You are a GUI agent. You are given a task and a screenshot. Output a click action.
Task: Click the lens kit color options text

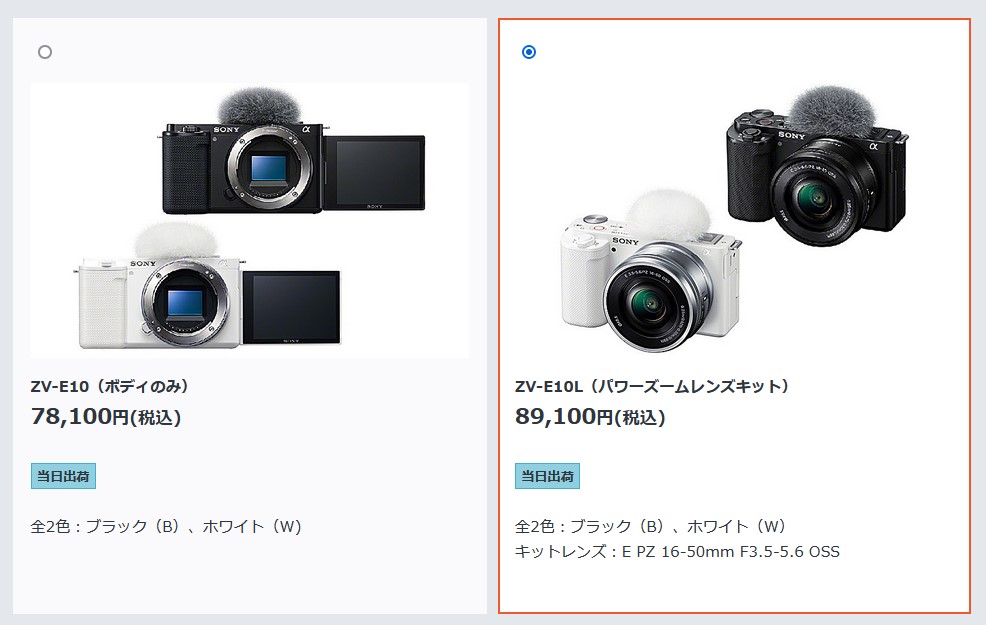pos(651,526)
